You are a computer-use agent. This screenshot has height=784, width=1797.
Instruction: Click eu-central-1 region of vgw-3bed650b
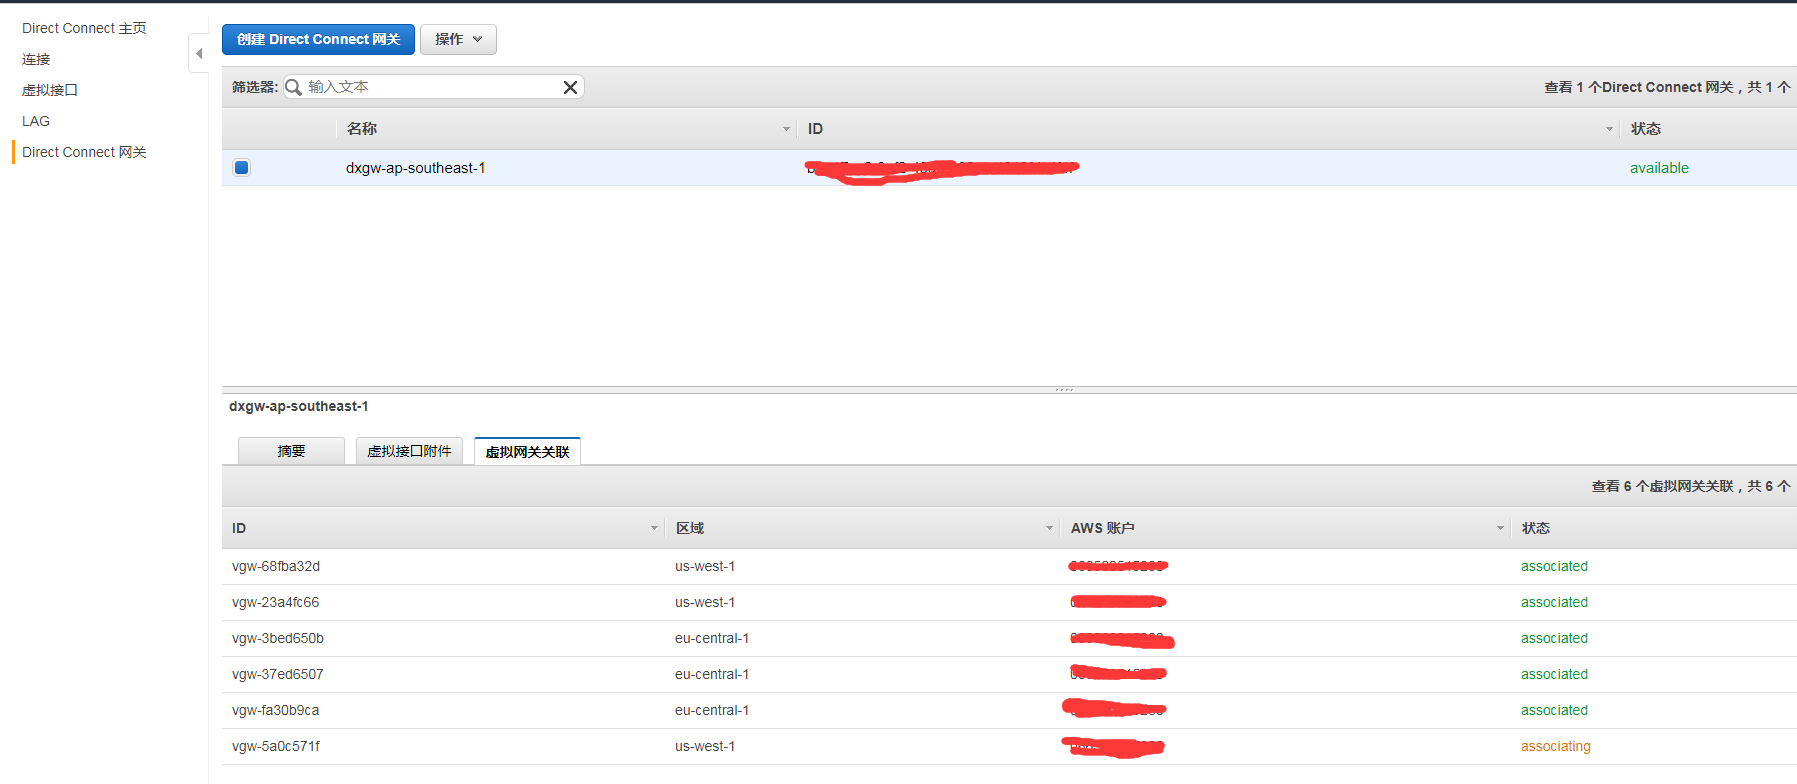[x=712, y=638]
